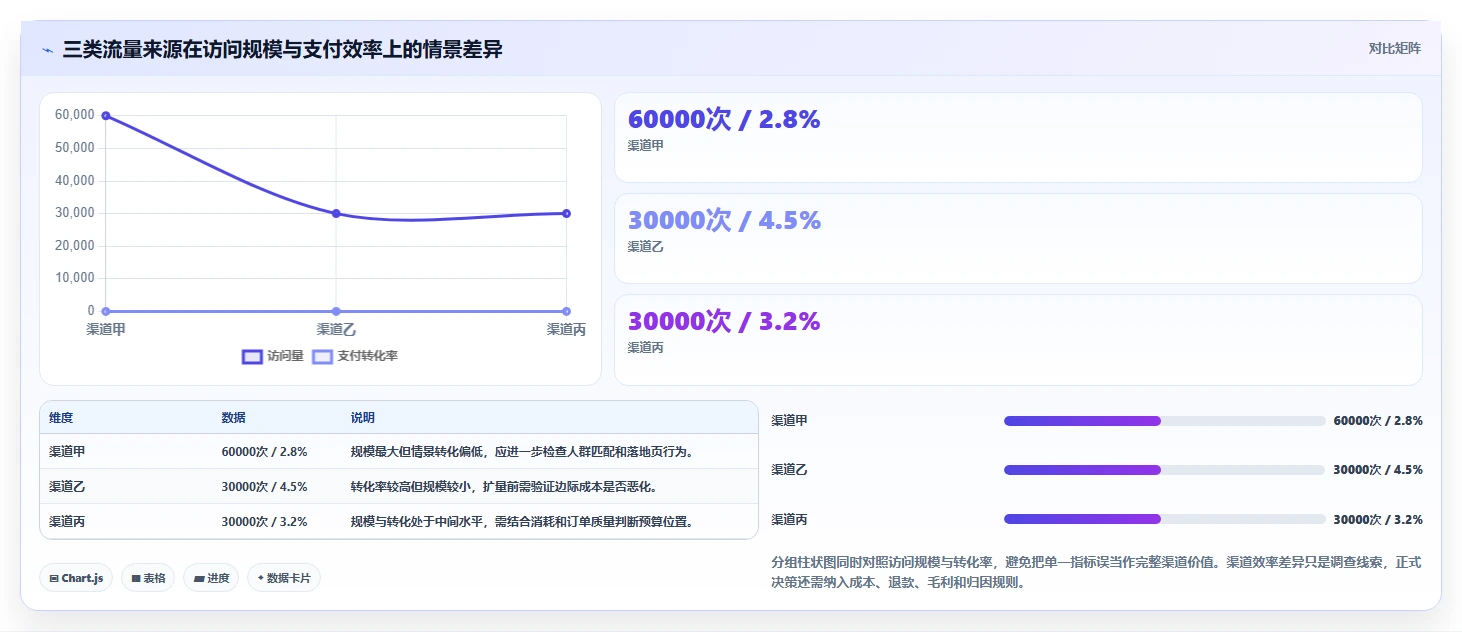Toggle the 访问量 legend entry

coord(273,356)
